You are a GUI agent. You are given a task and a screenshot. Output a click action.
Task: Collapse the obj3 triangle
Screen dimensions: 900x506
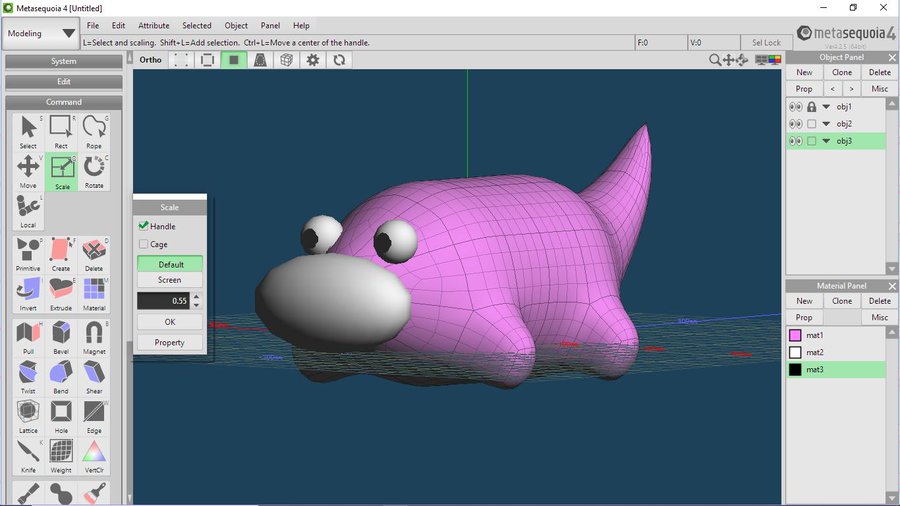pos(826,141)
